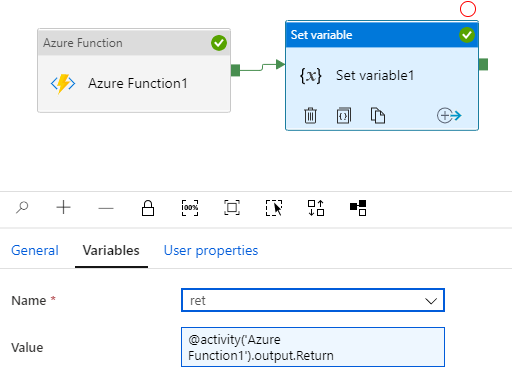Add output activity via plus-arrow icon
The height and width of the screenshot is (377, 512).
coord(449,116)
